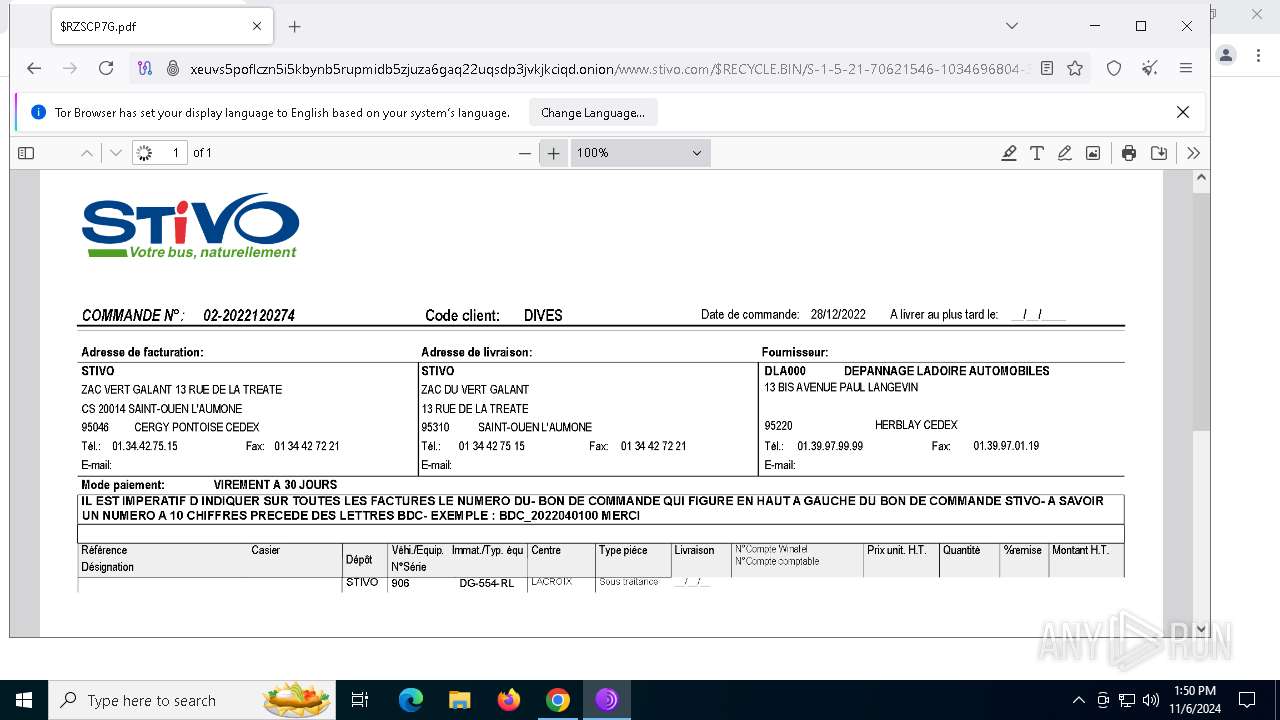Go back to previous page
This screenshot has height=720, width=1280.
pos(34,68)
